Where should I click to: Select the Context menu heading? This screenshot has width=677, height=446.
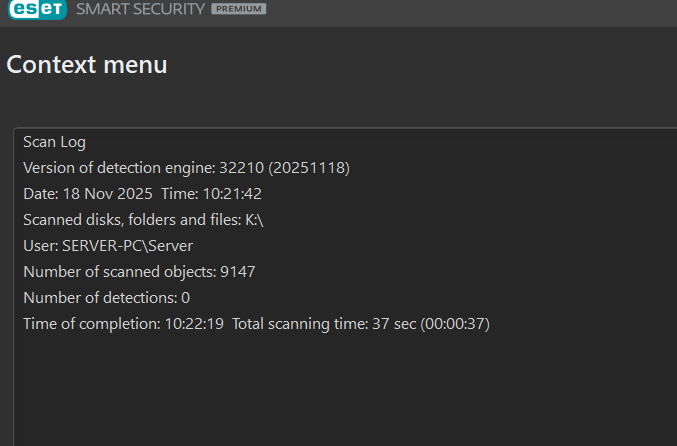click(x=87, y=65)
